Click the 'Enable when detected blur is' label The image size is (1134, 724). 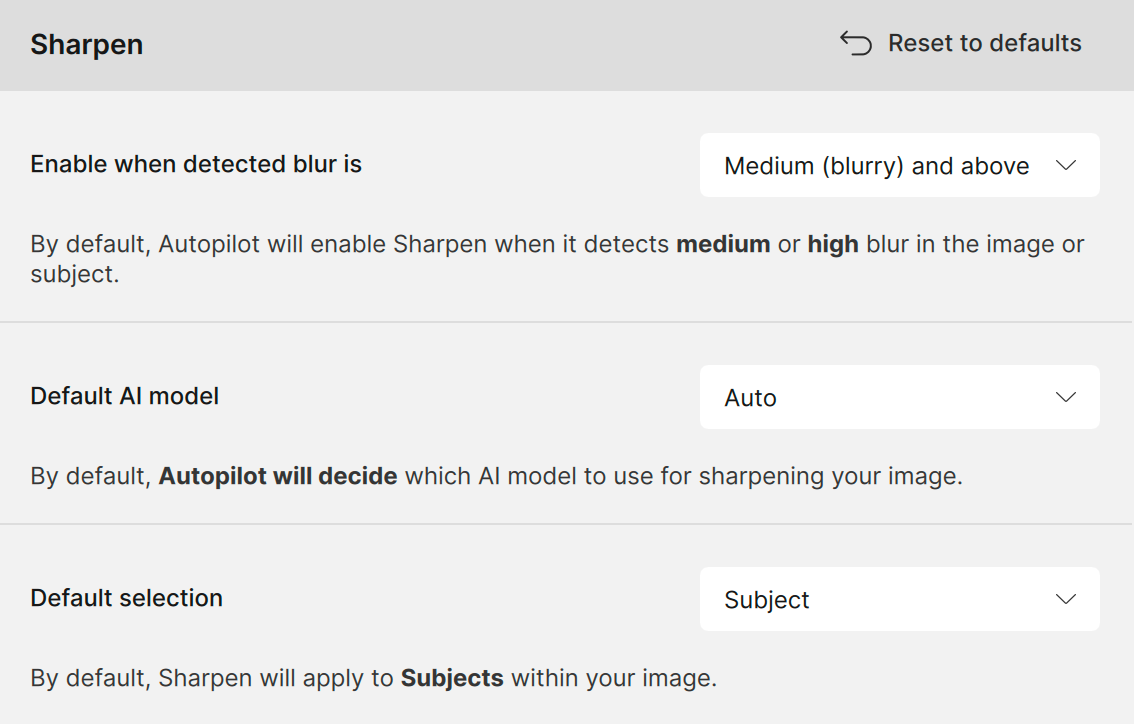[196, 164]
